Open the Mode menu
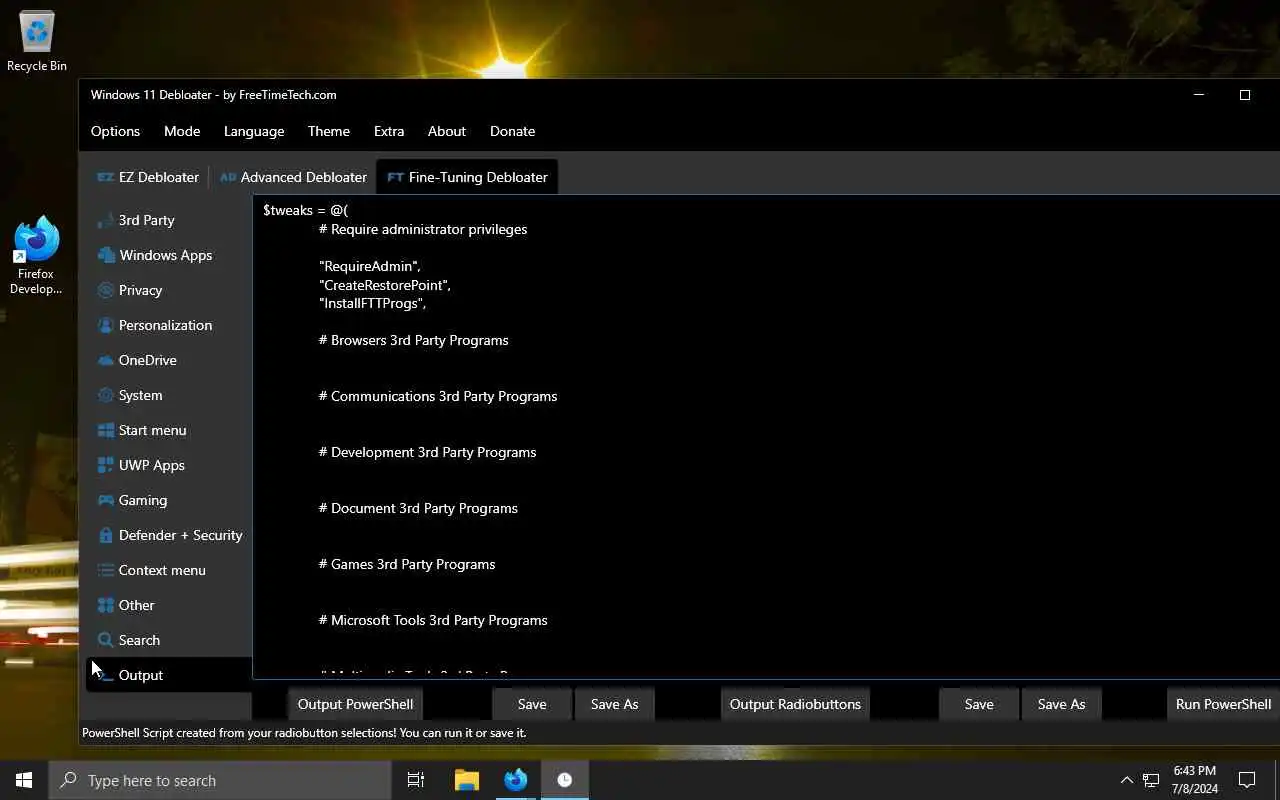 pos(182,131)
